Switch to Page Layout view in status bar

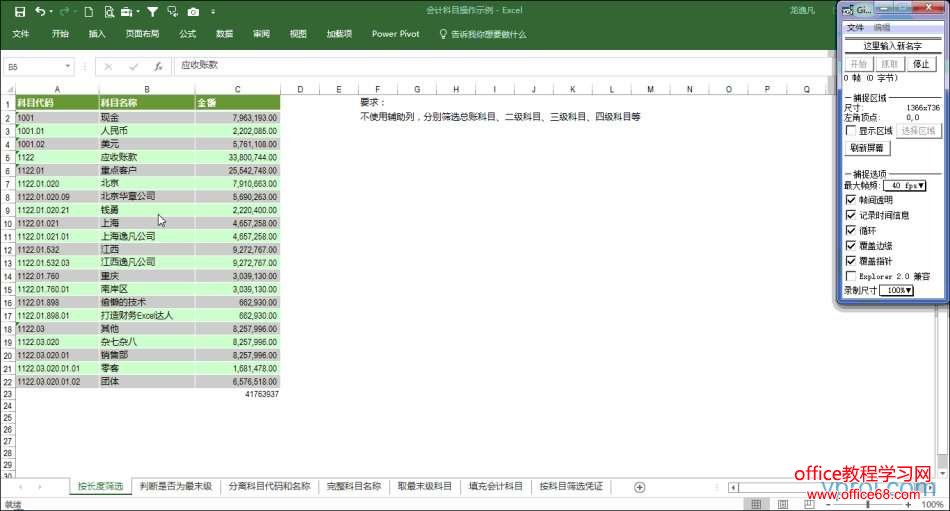coord(781,505)
